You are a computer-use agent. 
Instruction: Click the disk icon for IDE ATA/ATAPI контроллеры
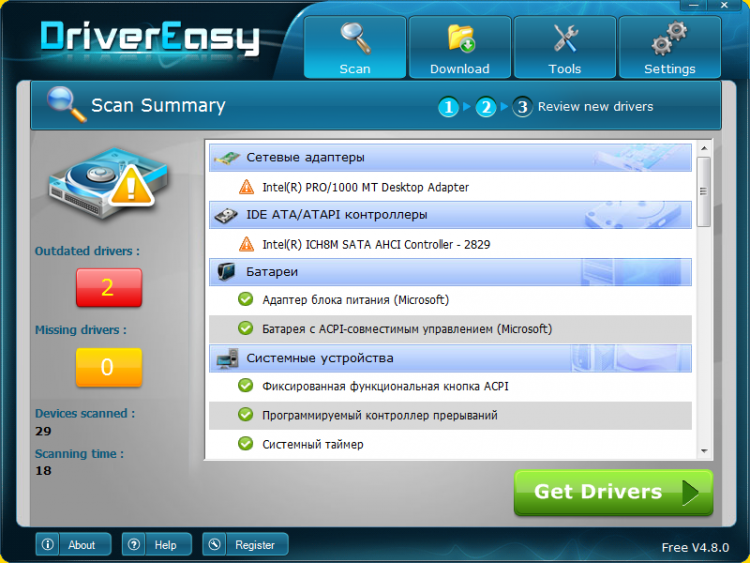click(x=226, y=216)
